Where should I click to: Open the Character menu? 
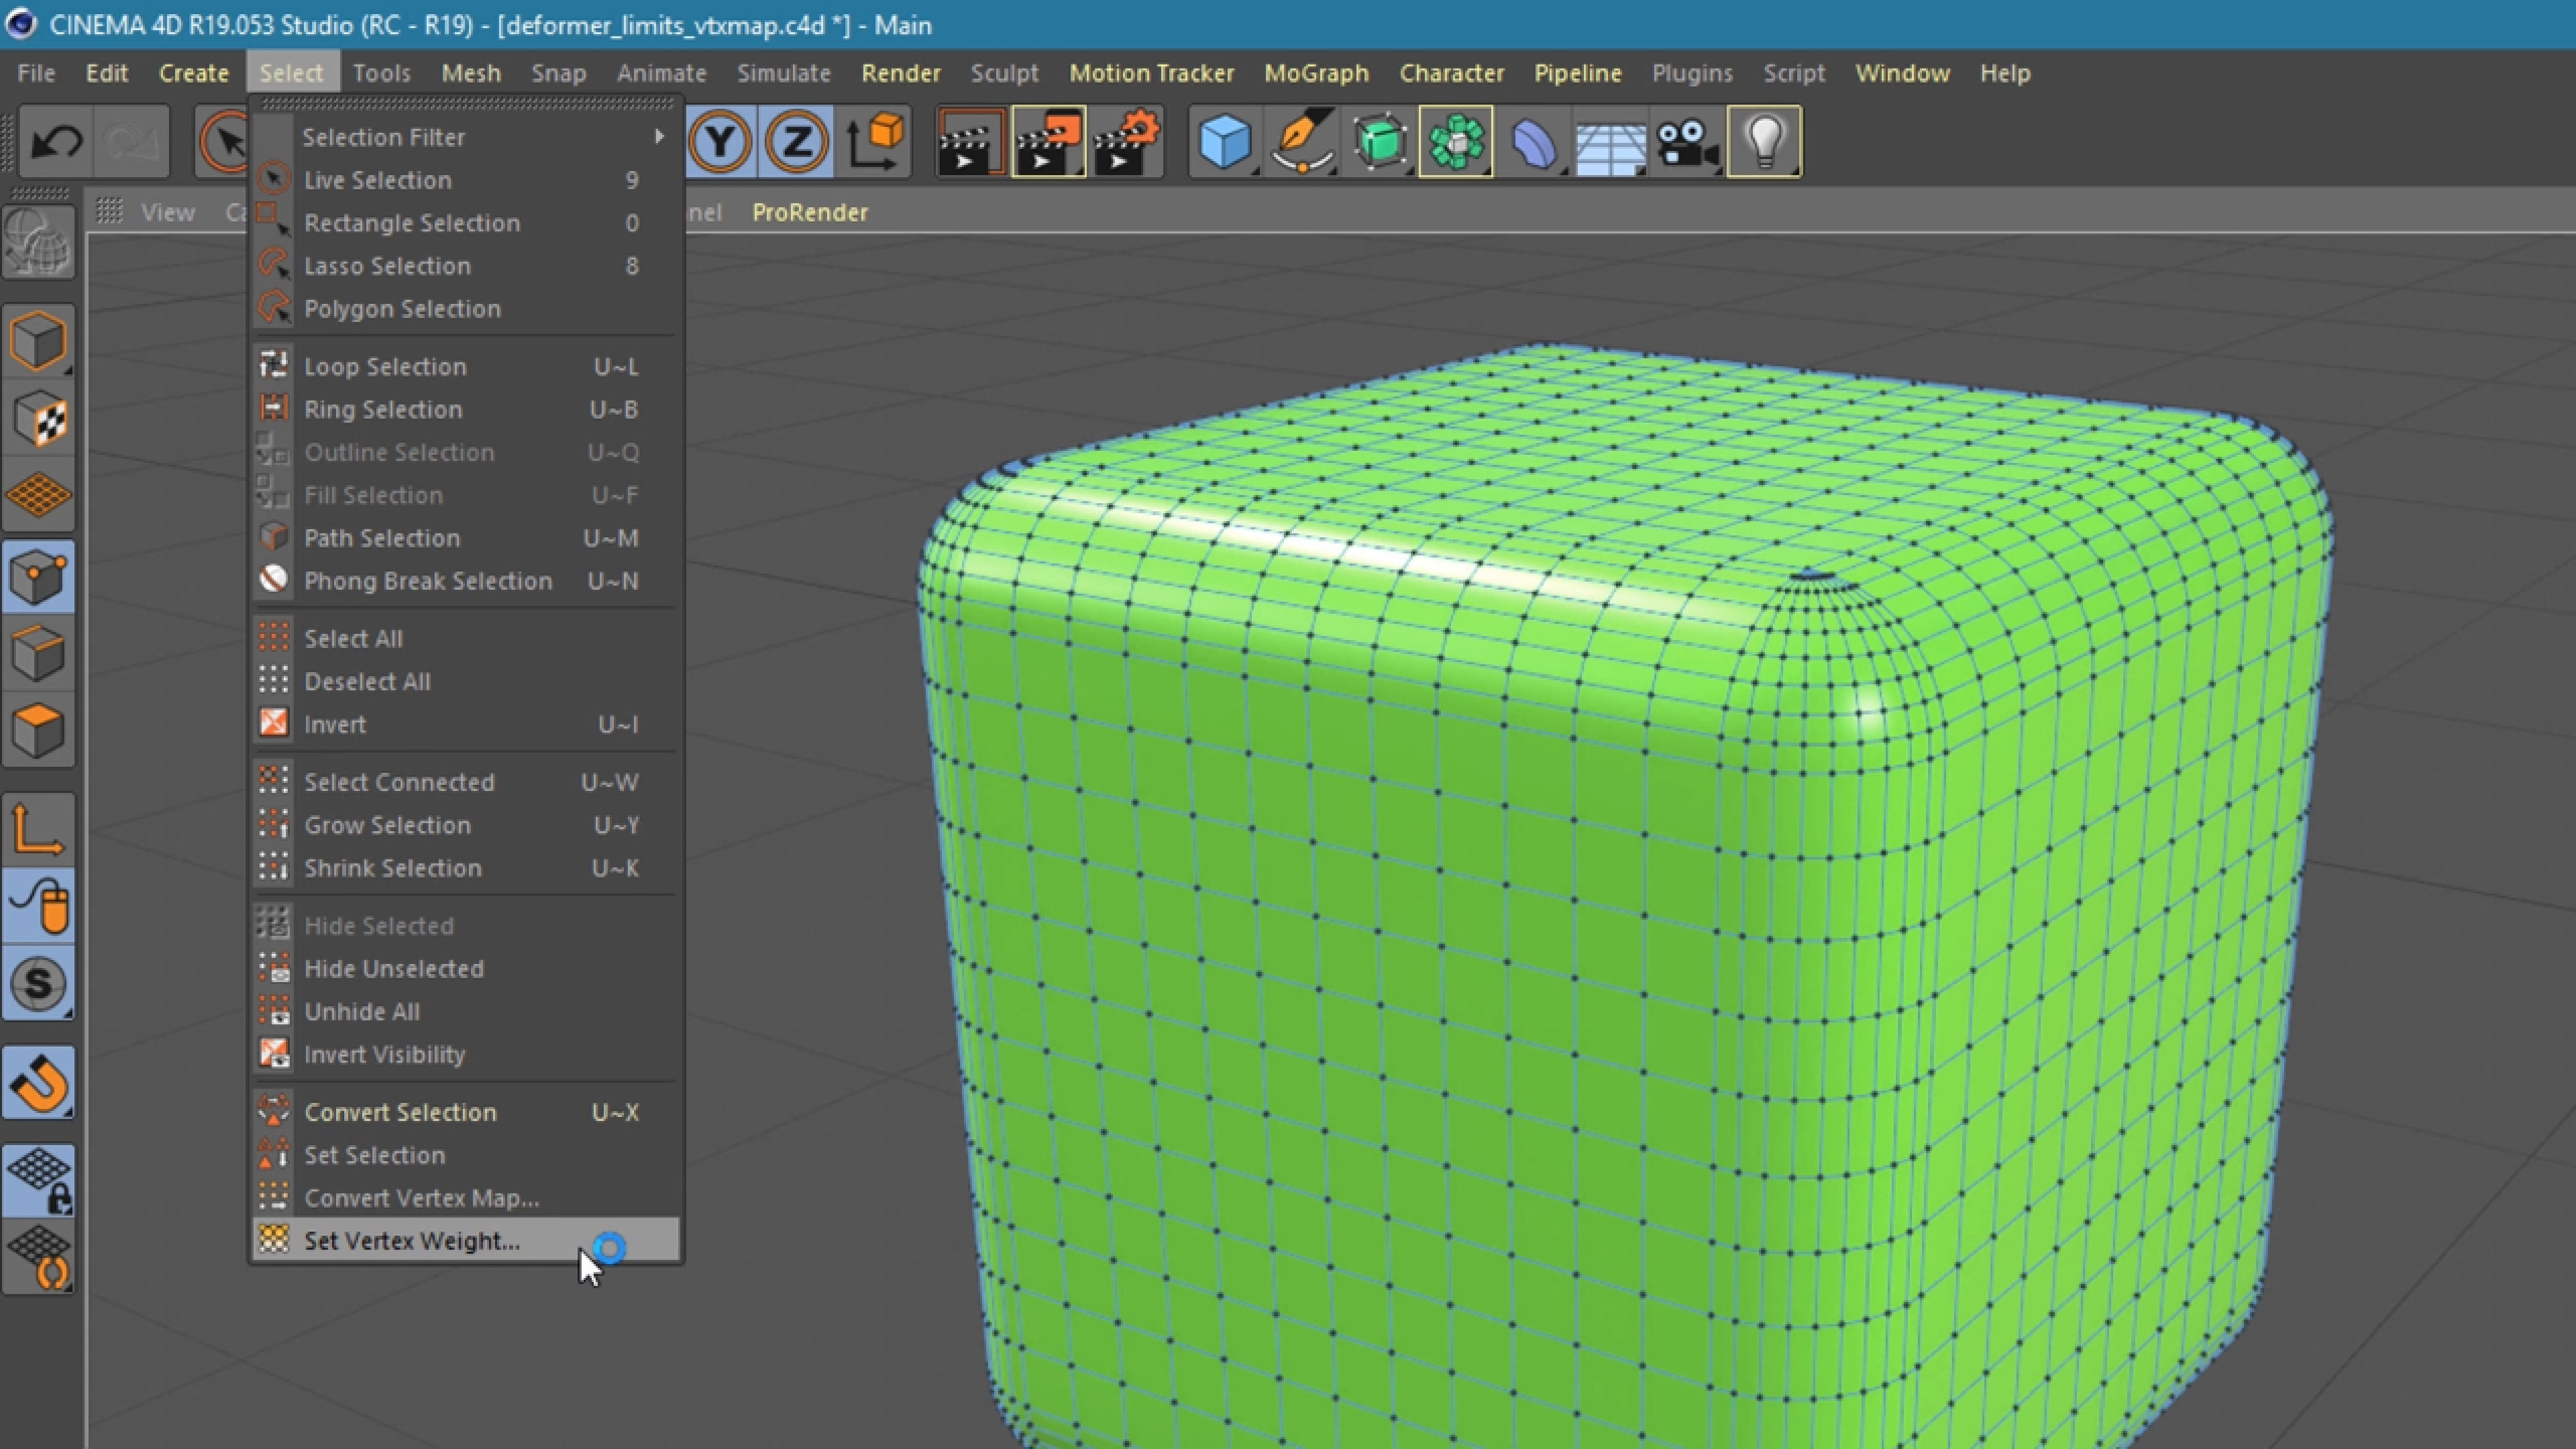[1451, 73]
